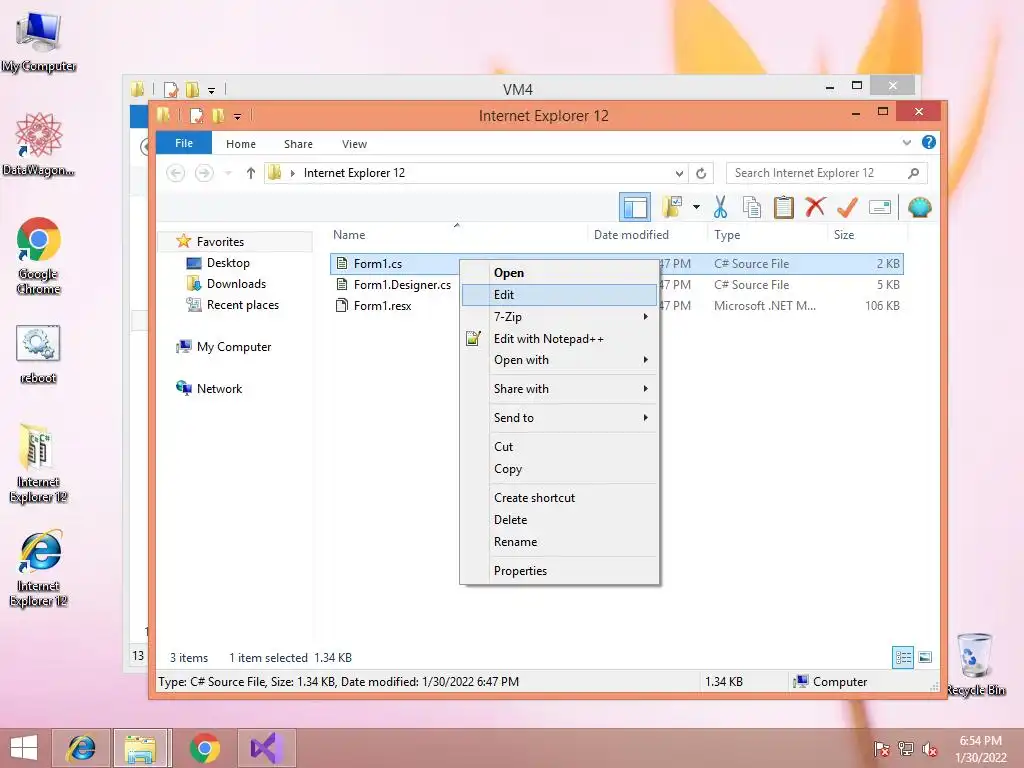This screenshot has width=1024, height=768.
Task: Choose Delete in the context menu
Action: coord(560,520)
